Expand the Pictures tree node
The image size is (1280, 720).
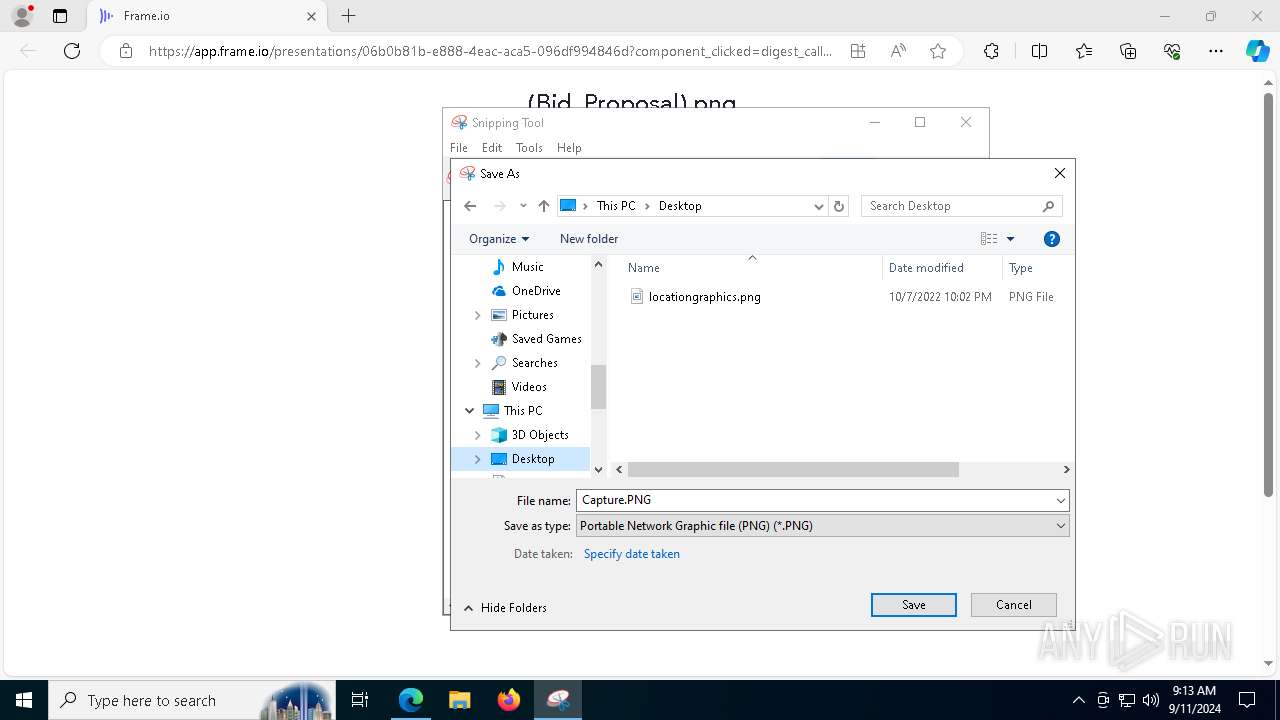pyautogui.click(x=477, y=315)
